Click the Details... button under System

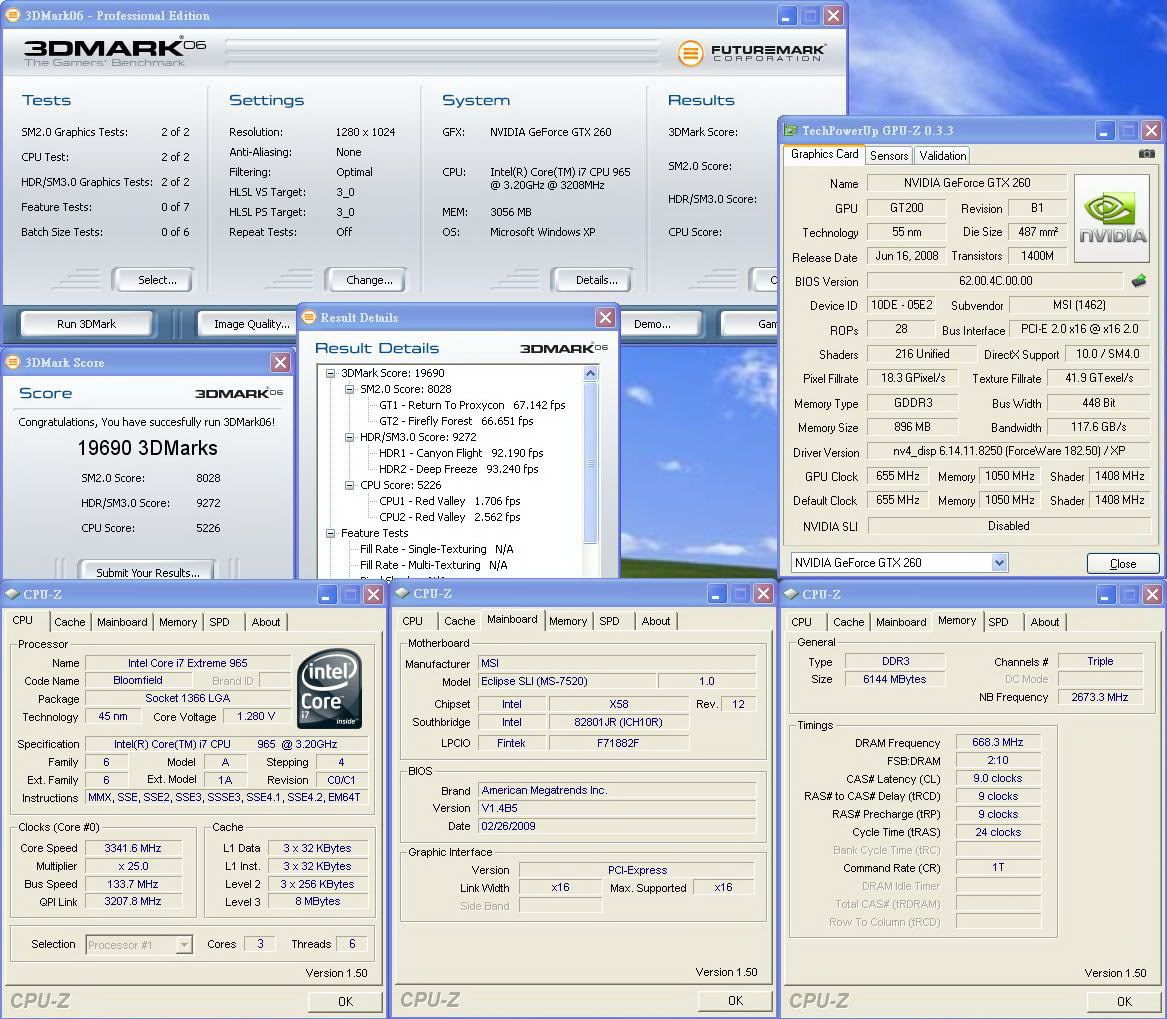(592, 280)
